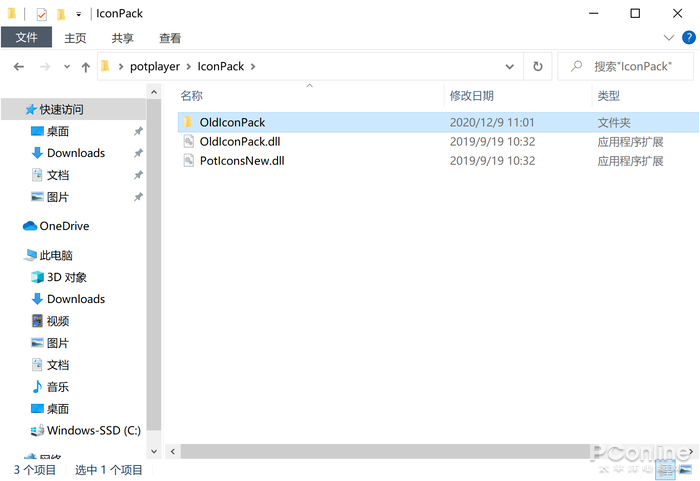The image size is (700, 481).
Task: Click the 音乐 music note icon
Action: (37, 387)
